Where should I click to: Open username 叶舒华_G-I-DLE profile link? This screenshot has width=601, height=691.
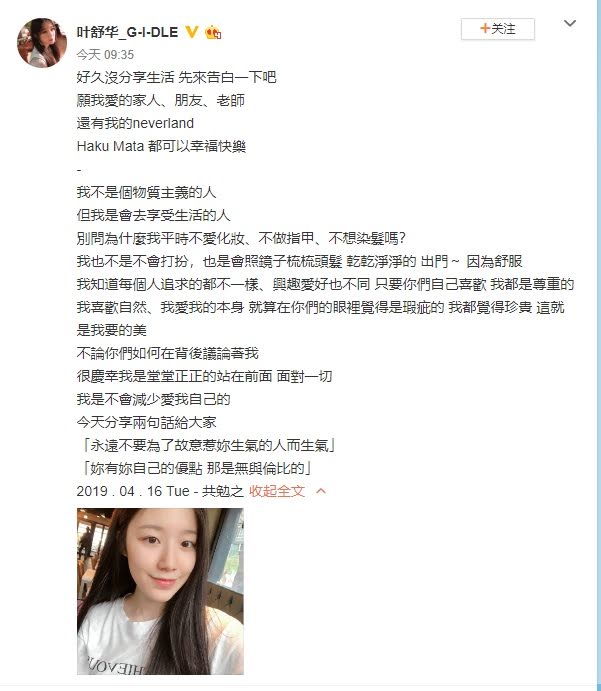click(x=127, y=32)
